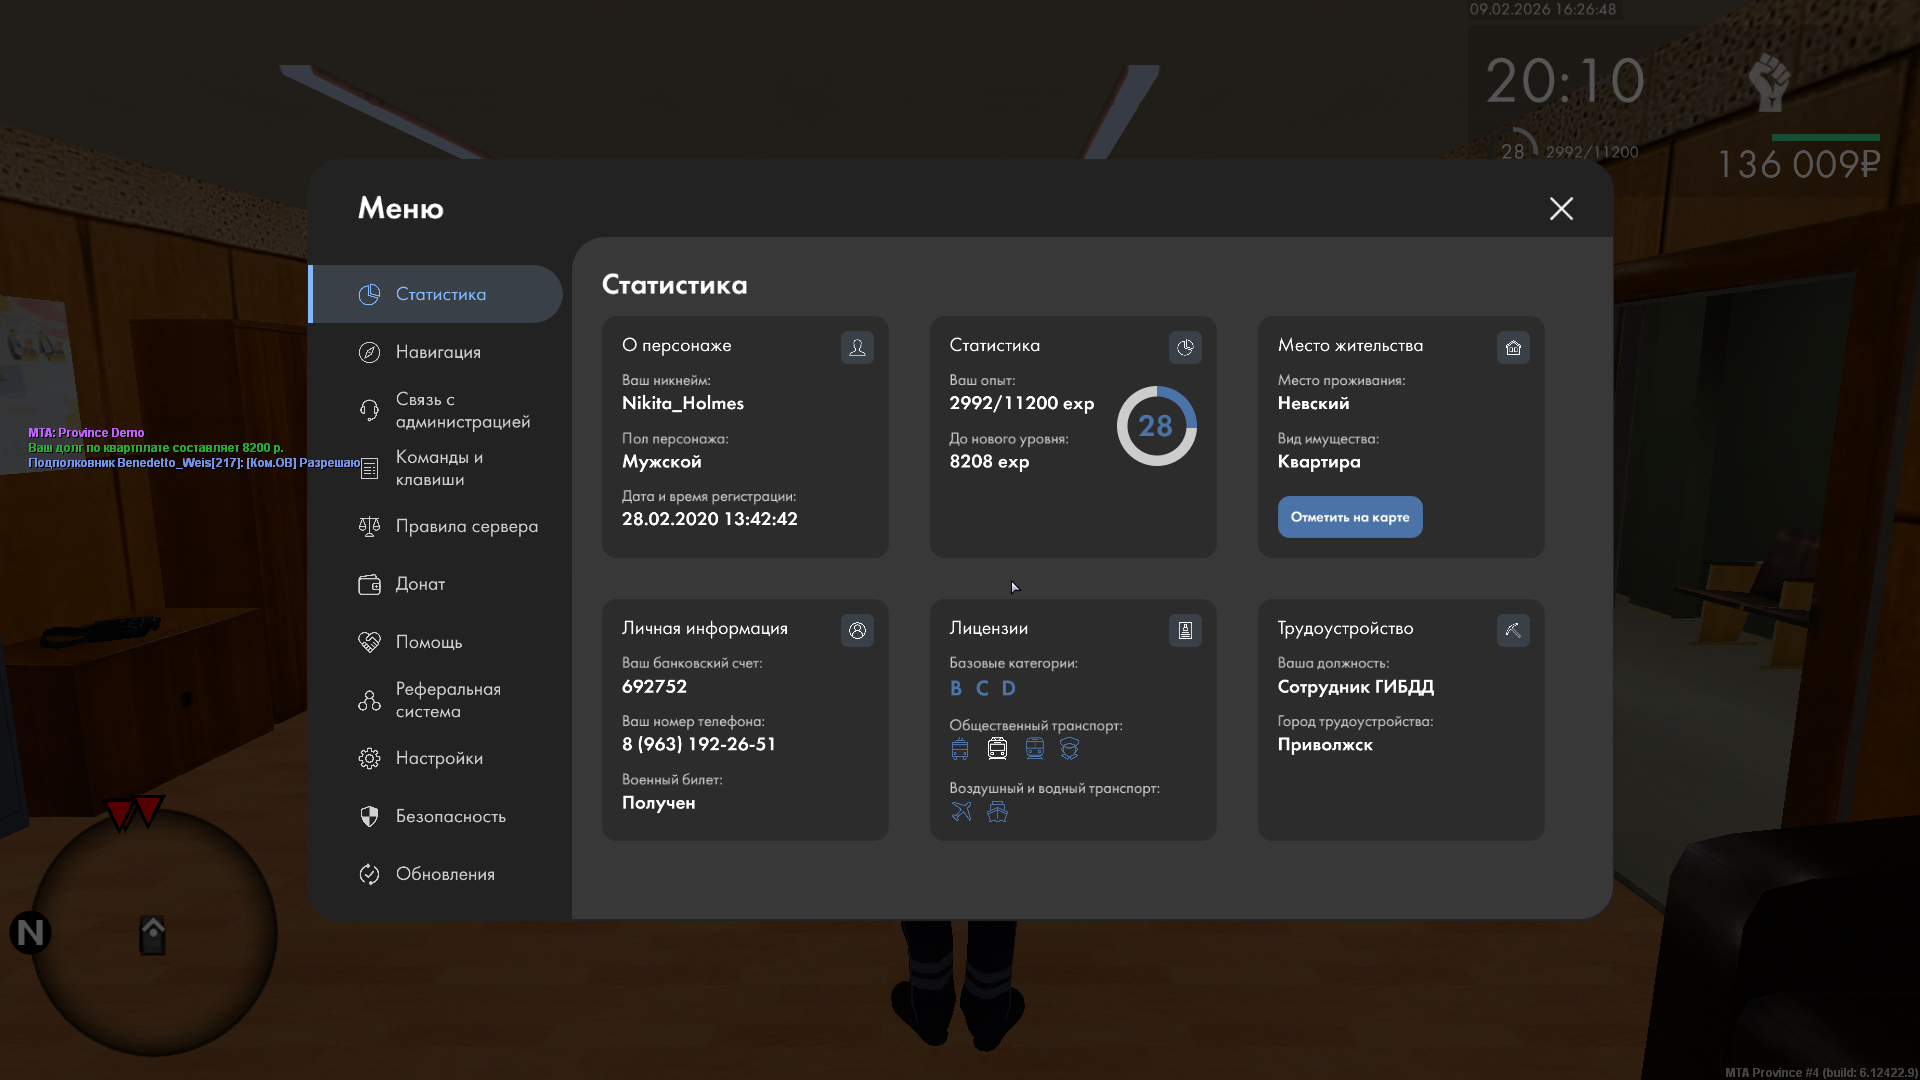
Task: Open Реферальная система section
Action: (447, 700)
